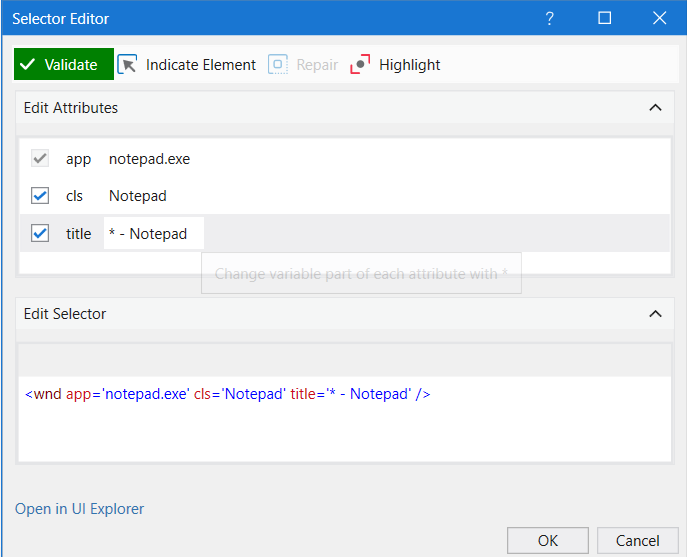Uncheck the title attribute checkbox
This screenshot has height=557, width=687.
(x=40, y=233)
